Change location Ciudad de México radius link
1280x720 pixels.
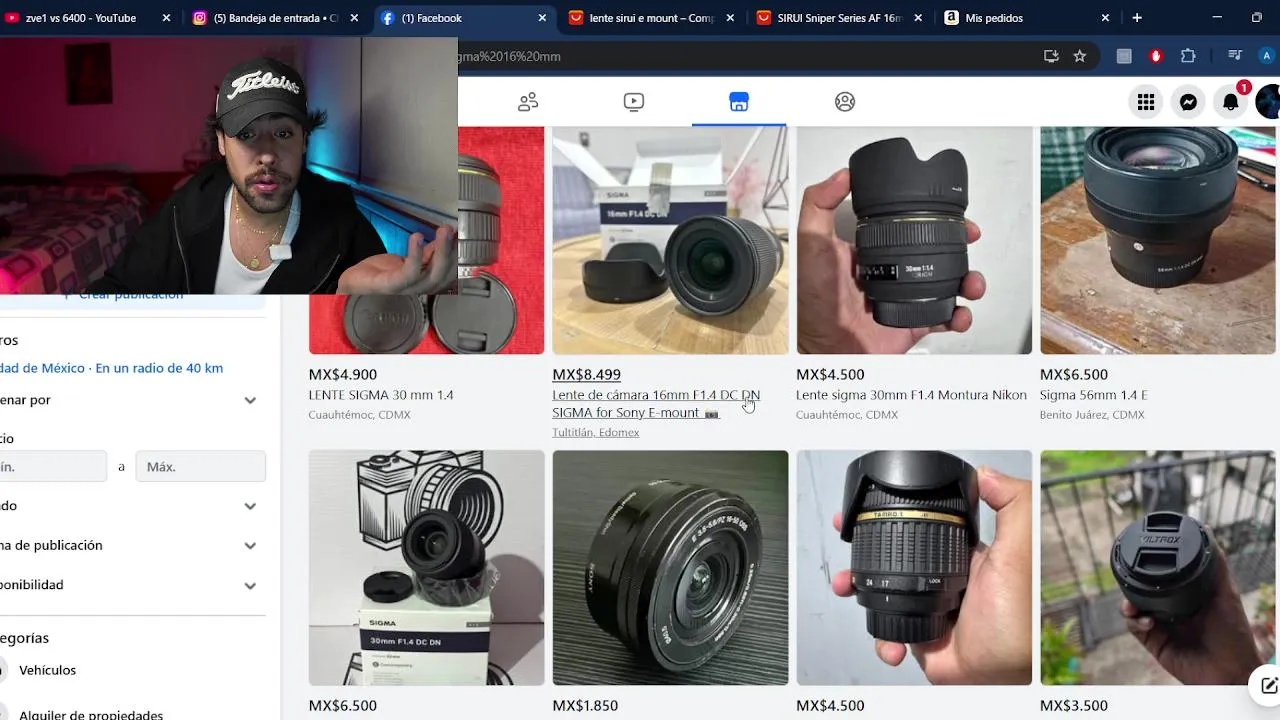(111, 368)
